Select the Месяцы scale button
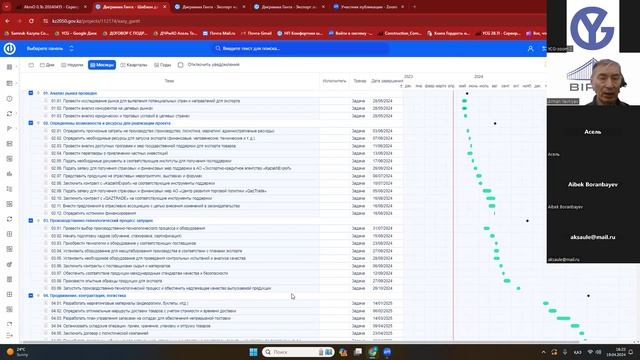640x360 pixels. (102, 65)
